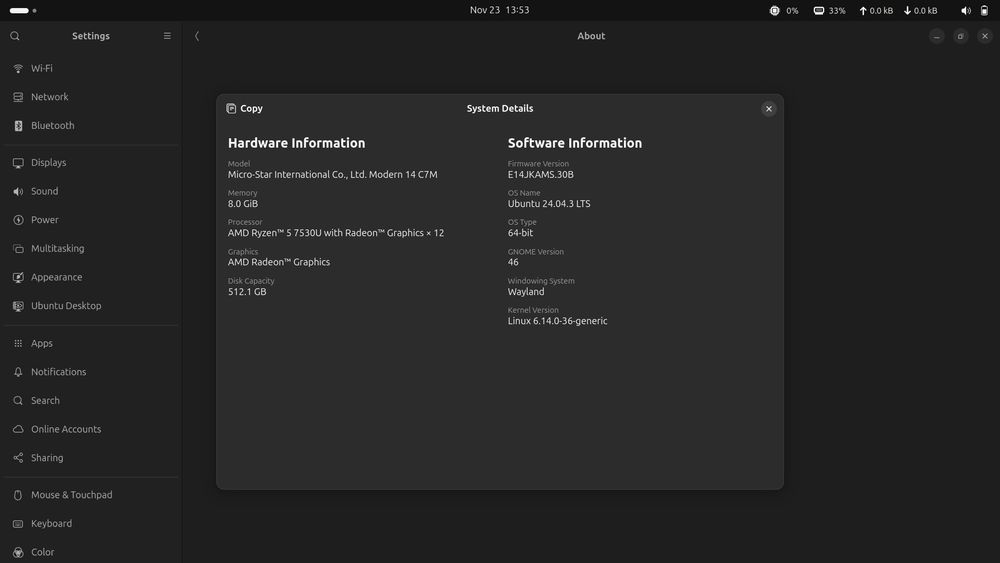The height and width of the screenshot is (563, 1000).
Task: Click the Multitasking icon in sidebar
Action: click(x=18, y=249)
